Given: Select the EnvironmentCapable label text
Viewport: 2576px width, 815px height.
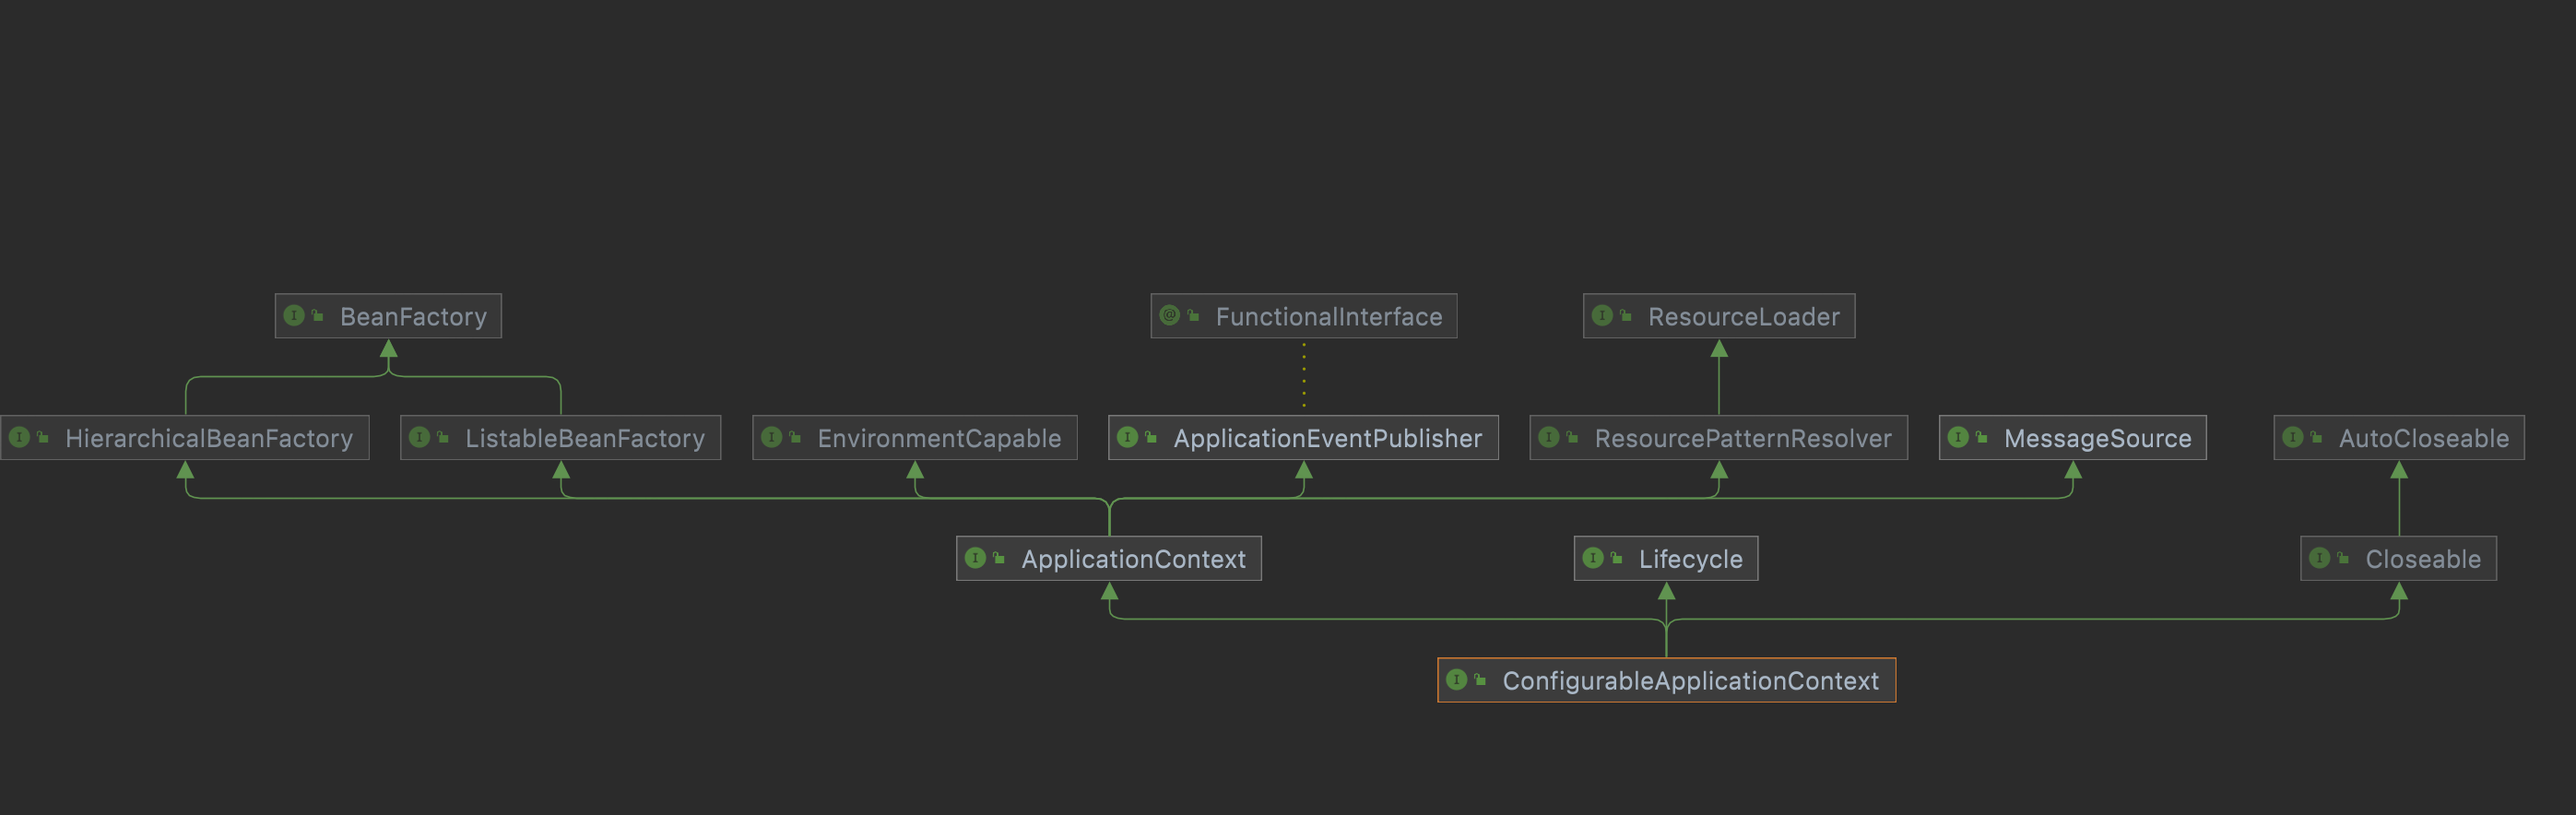Looking at the screenshot, I should [939, 439].
